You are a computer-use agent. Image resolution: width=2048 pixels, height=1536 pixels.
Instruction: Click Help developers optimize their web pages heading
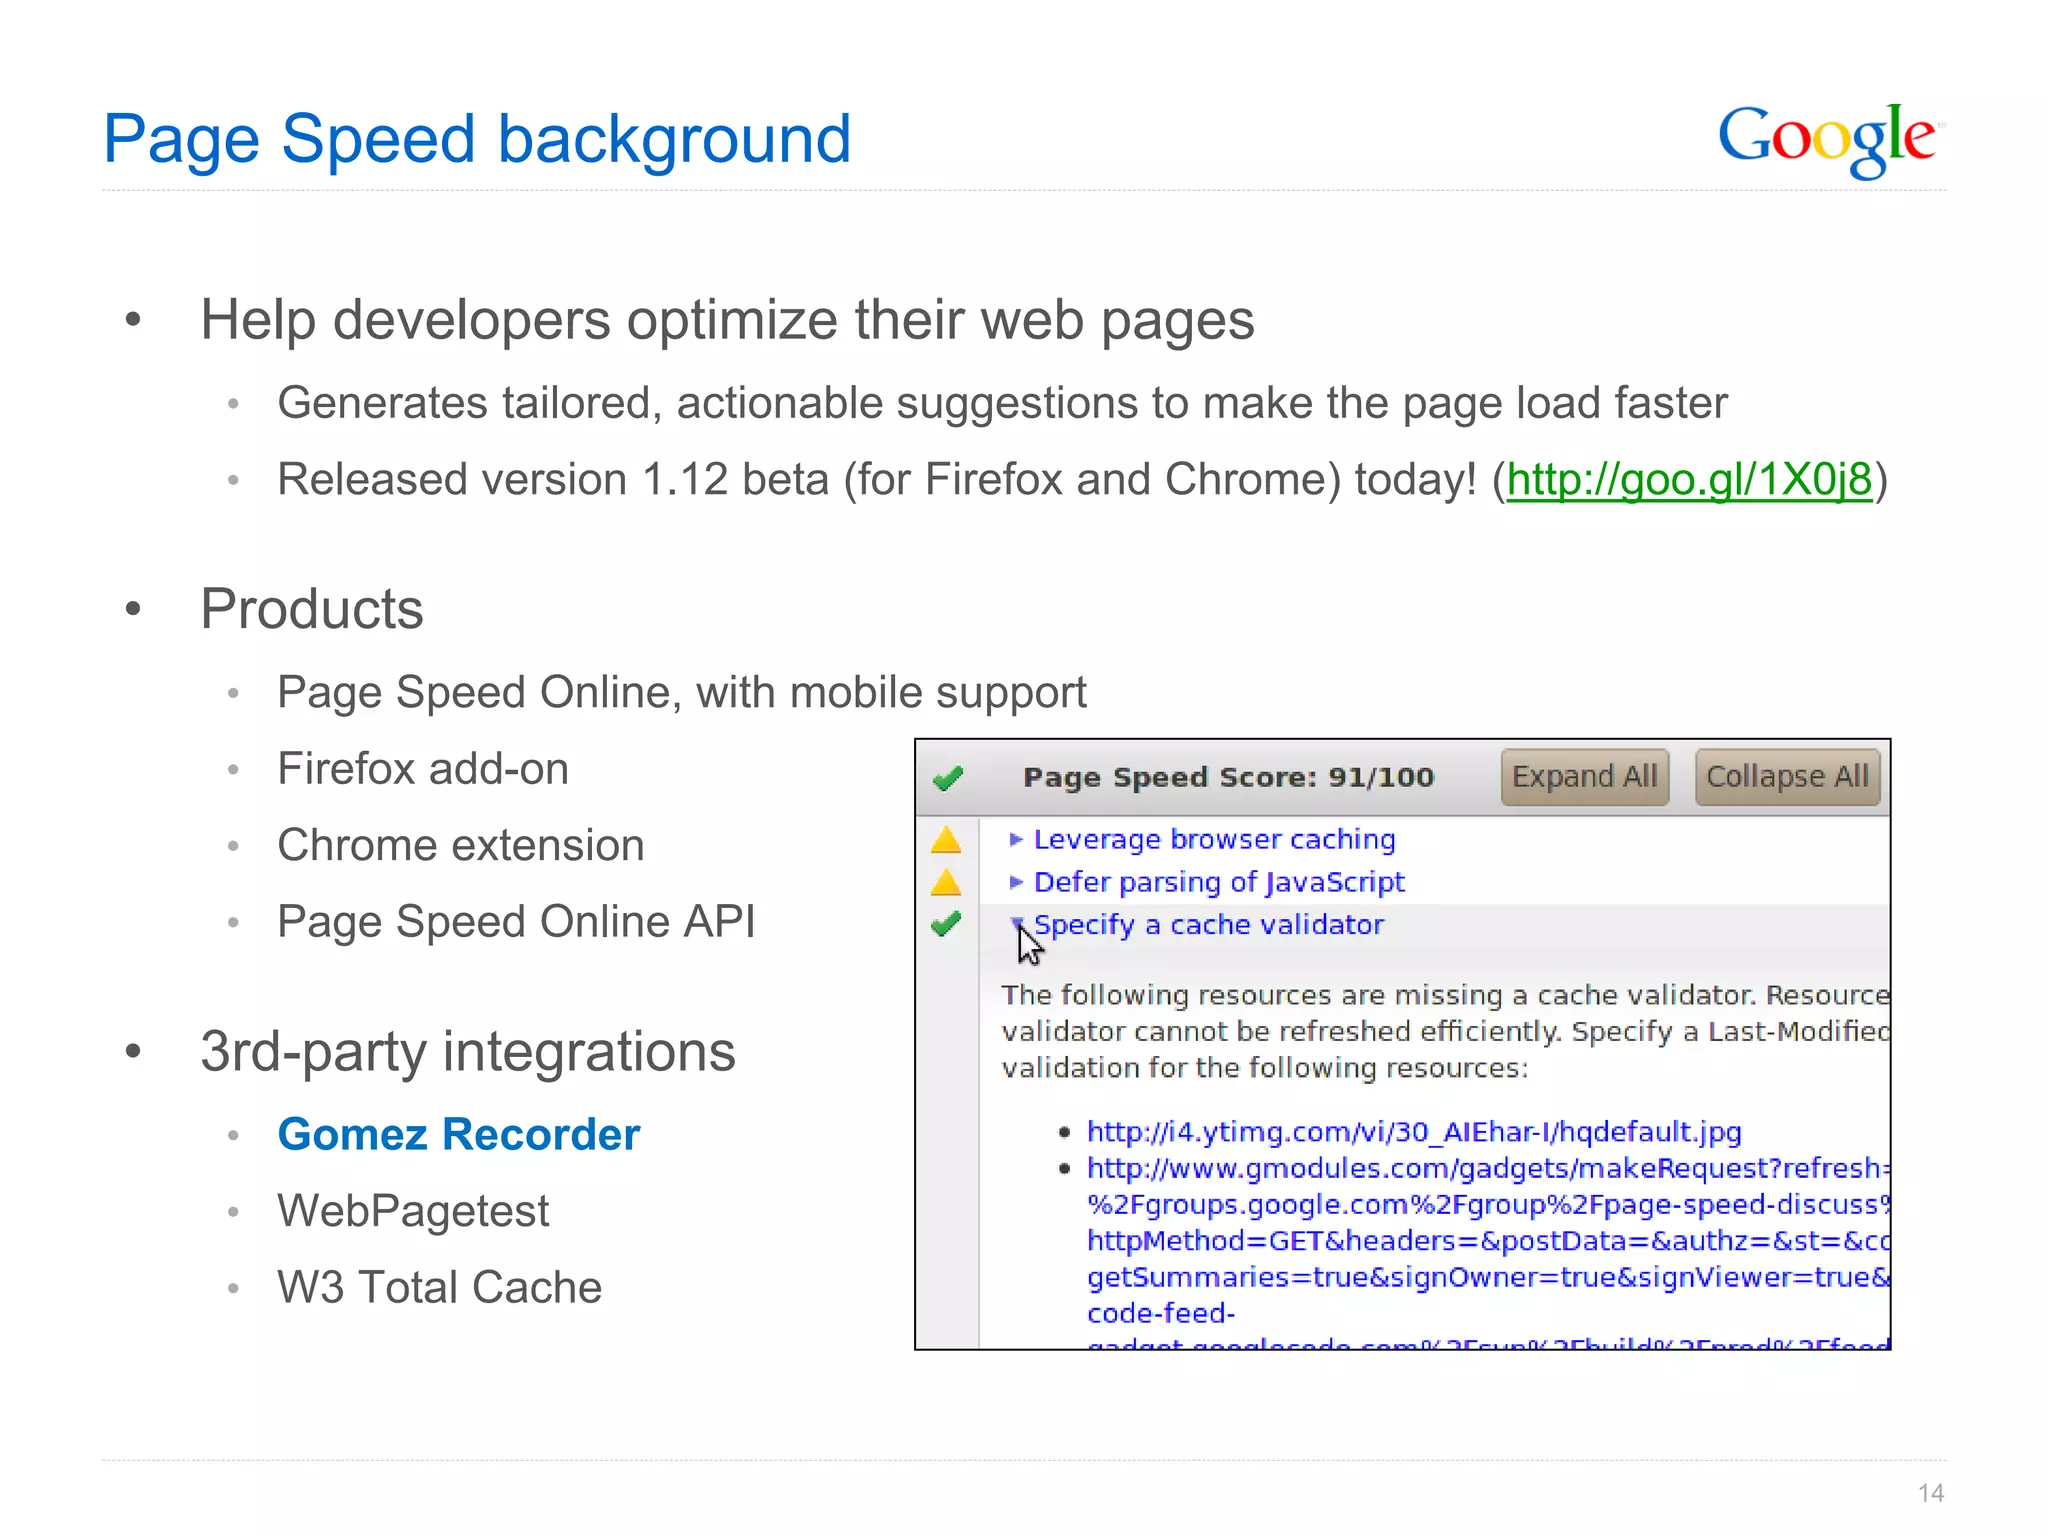pyautogui.click(x=727, y=320)
